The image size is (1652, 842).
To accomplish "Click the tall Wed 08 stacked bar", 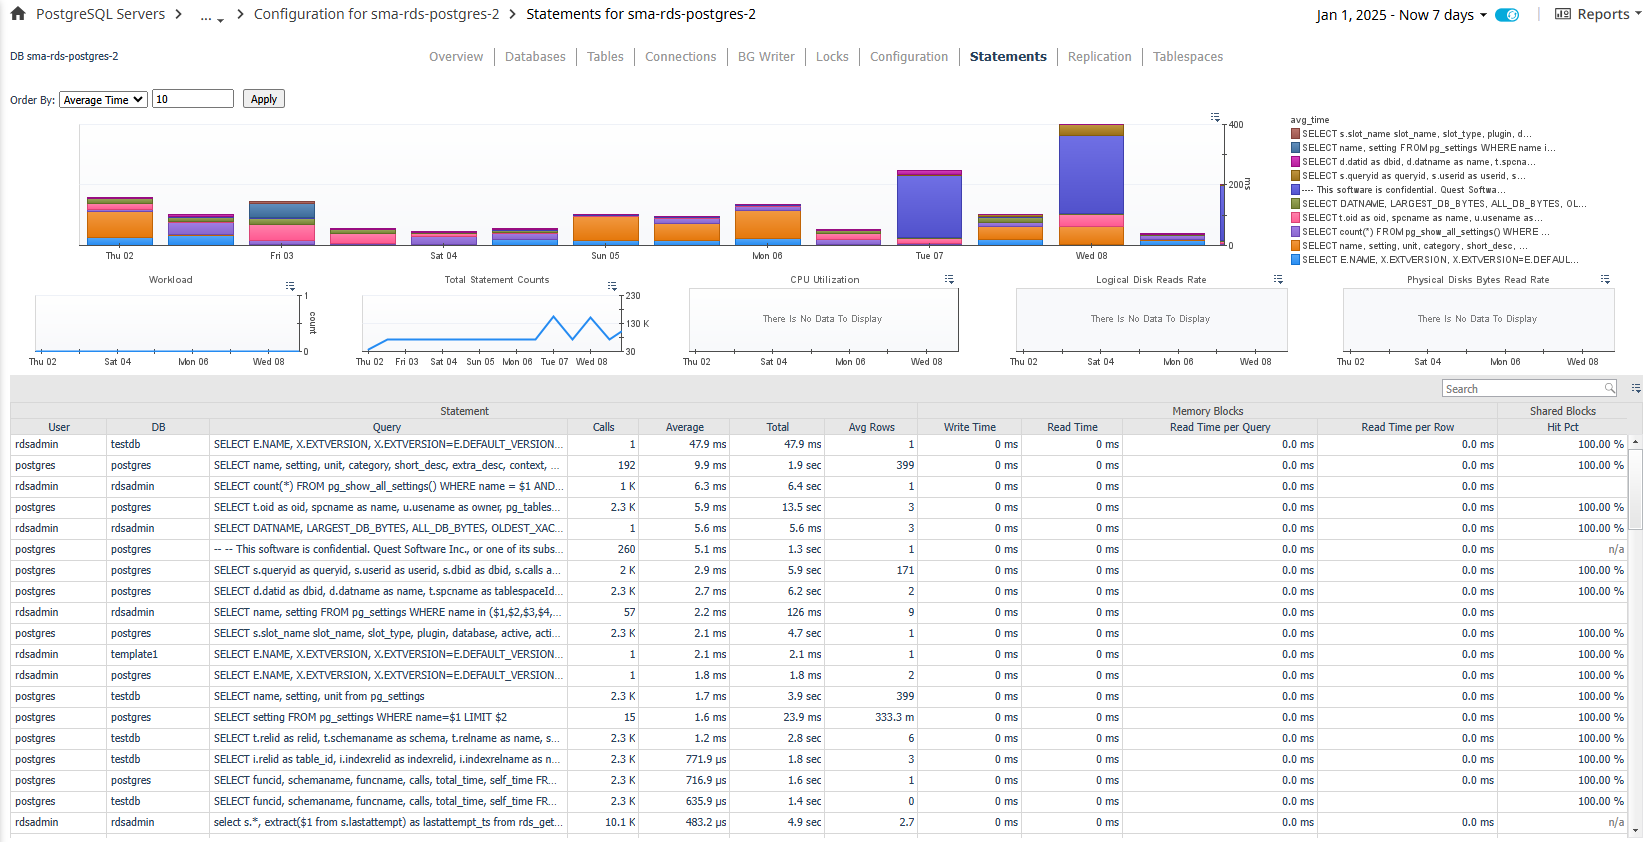I will [x=1091, y=185].
